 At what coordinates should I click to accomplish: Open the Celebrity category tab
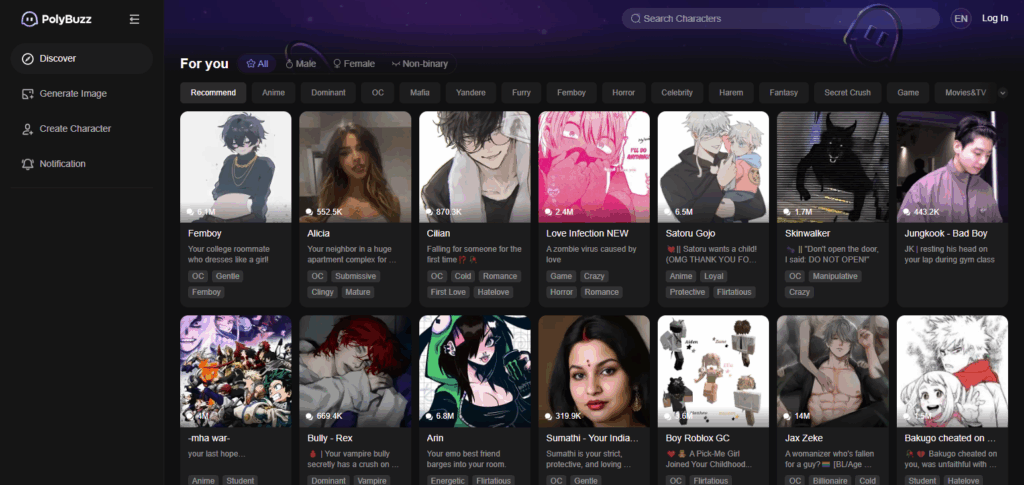point(677,93)
